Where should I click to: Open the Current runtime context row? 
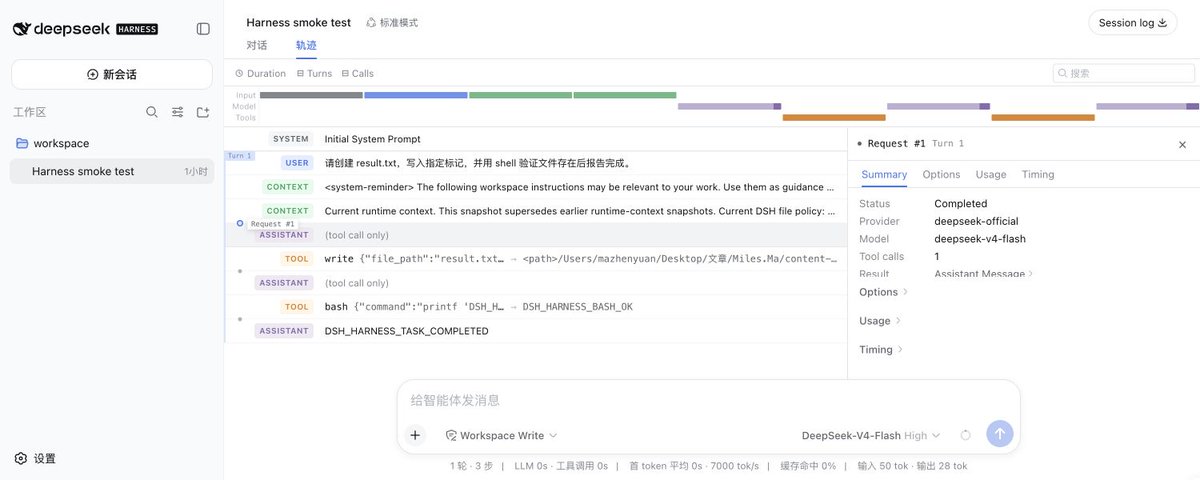pyautogui.click(x=536, y=211)
